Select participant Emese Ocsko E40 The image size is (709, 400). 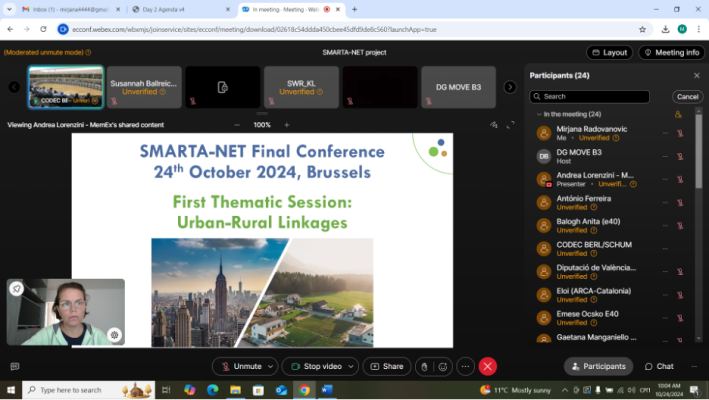[610, 318]
